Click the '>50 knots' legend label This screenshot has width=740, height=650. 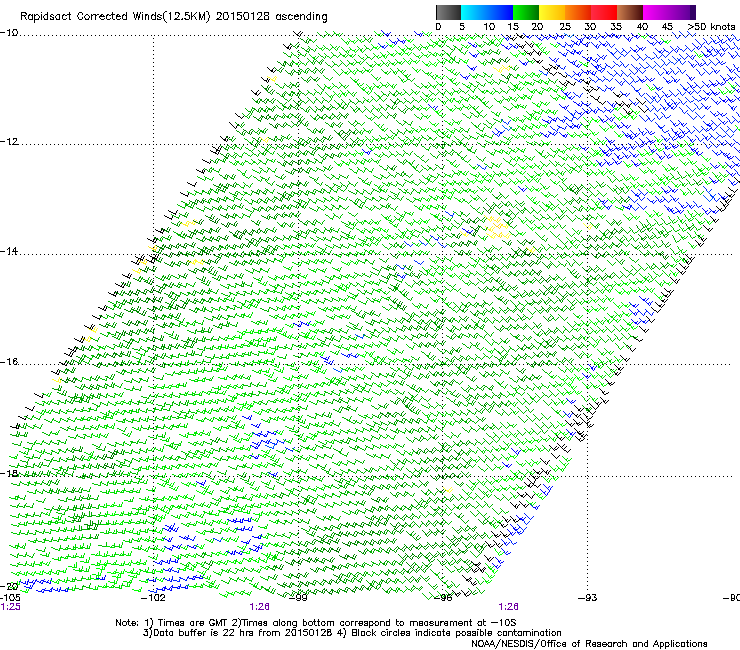[711, 27]
